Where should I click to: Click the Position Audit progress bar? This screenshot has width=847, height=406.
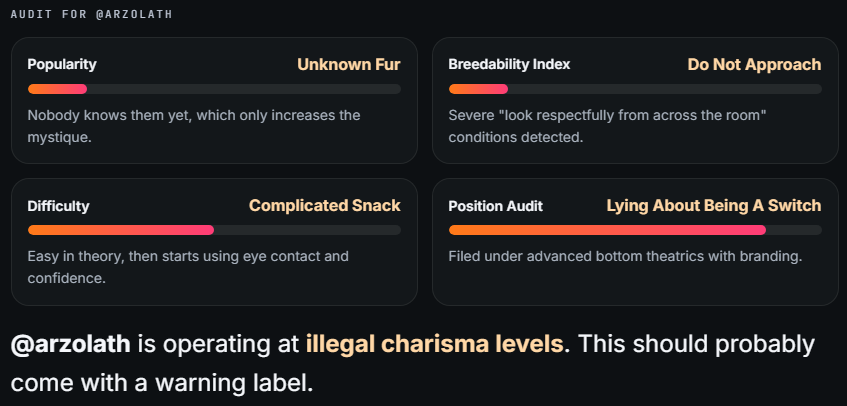pyautogui.click(x=635, y=230)
